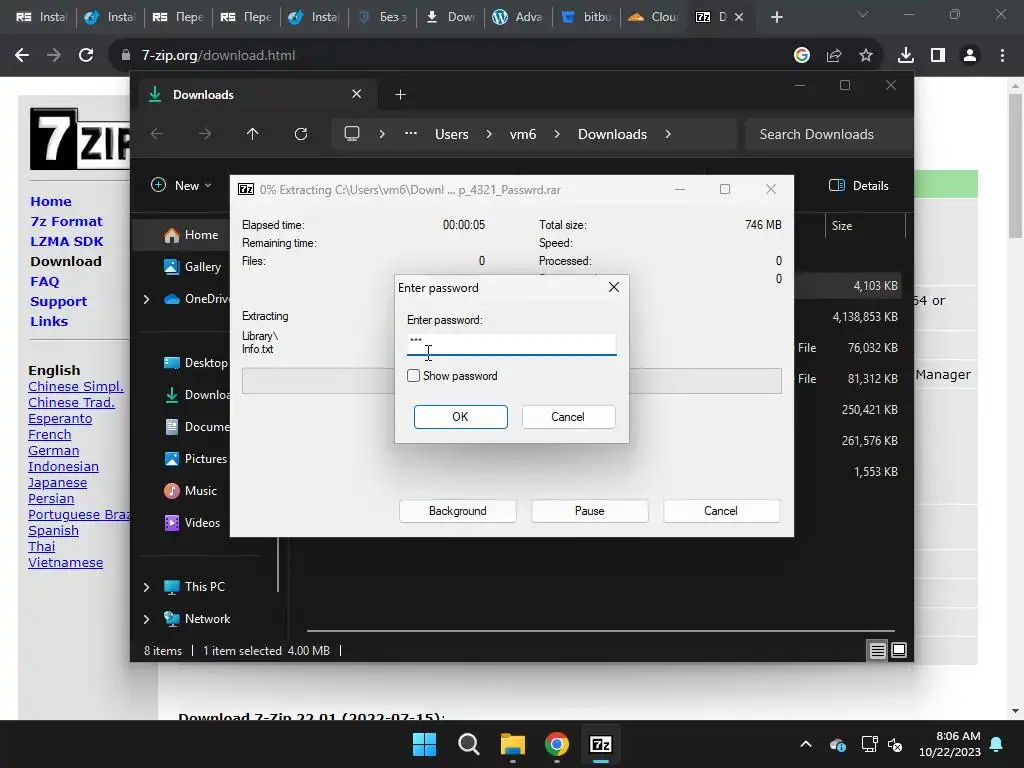Choose German language link
The image size is (1024, 768).
(54, 451)
